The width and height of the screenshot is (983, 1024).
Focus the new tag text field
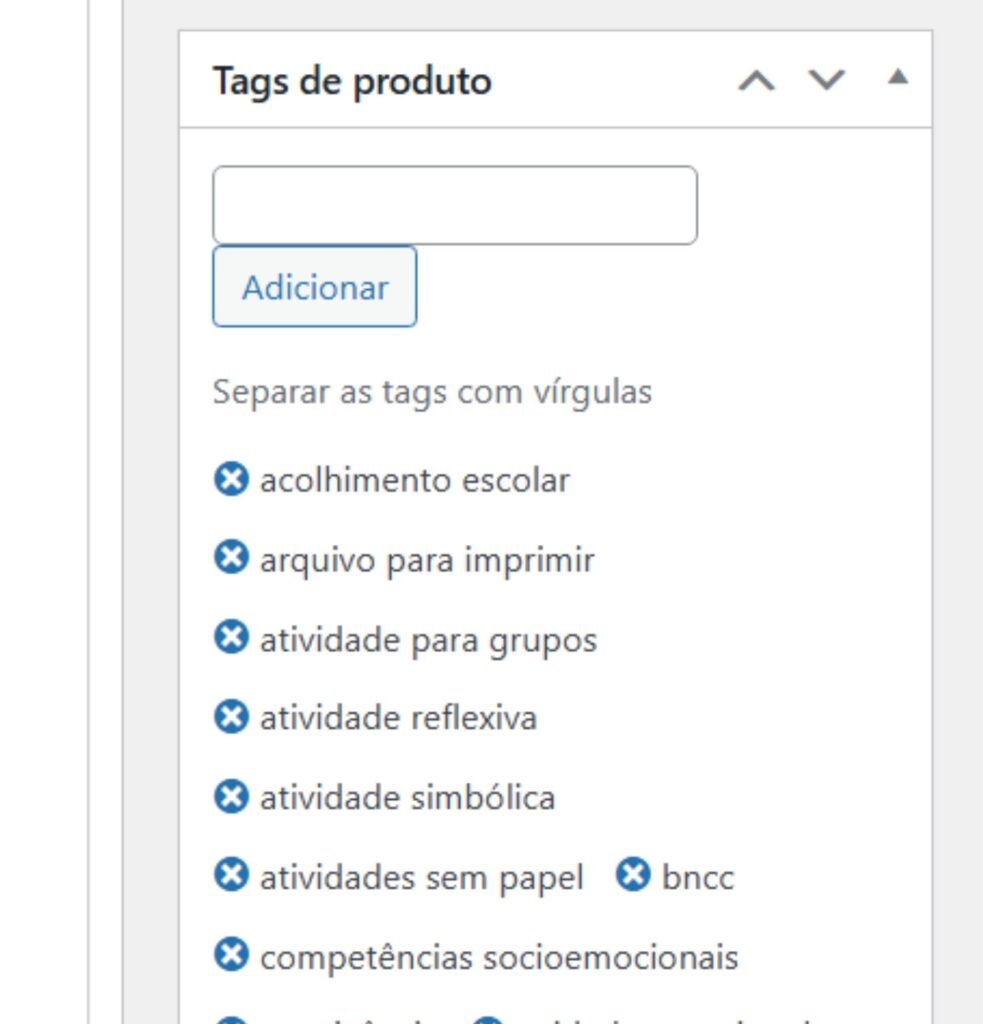point(454,205)
